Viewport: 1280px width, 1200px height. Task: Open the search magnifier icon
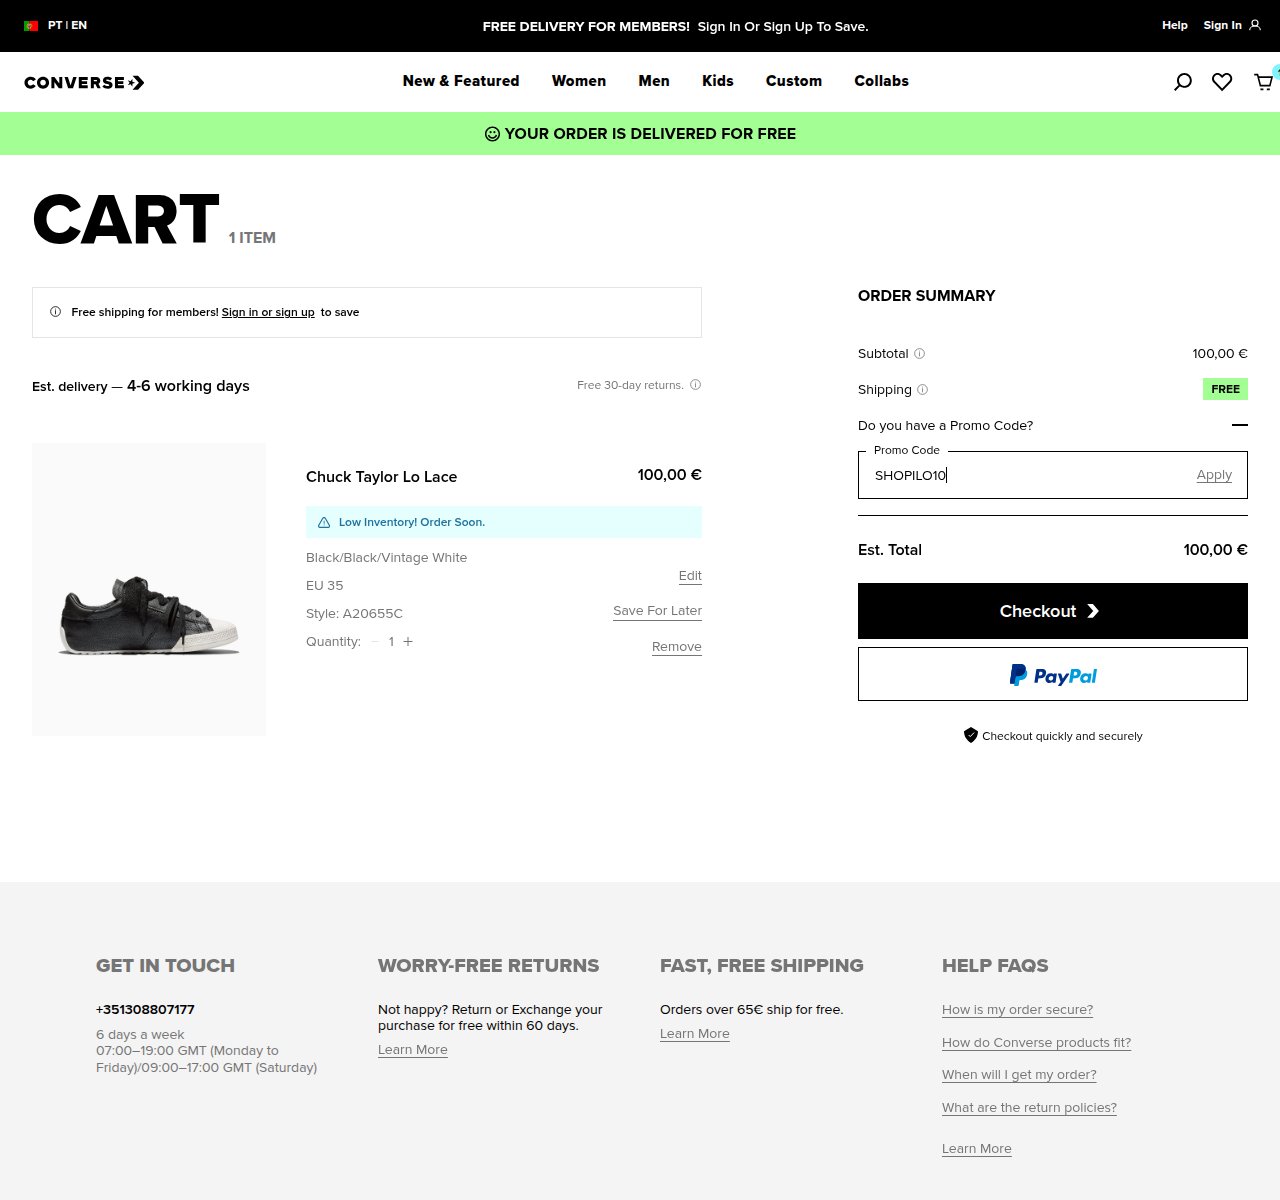[1183, 82]
